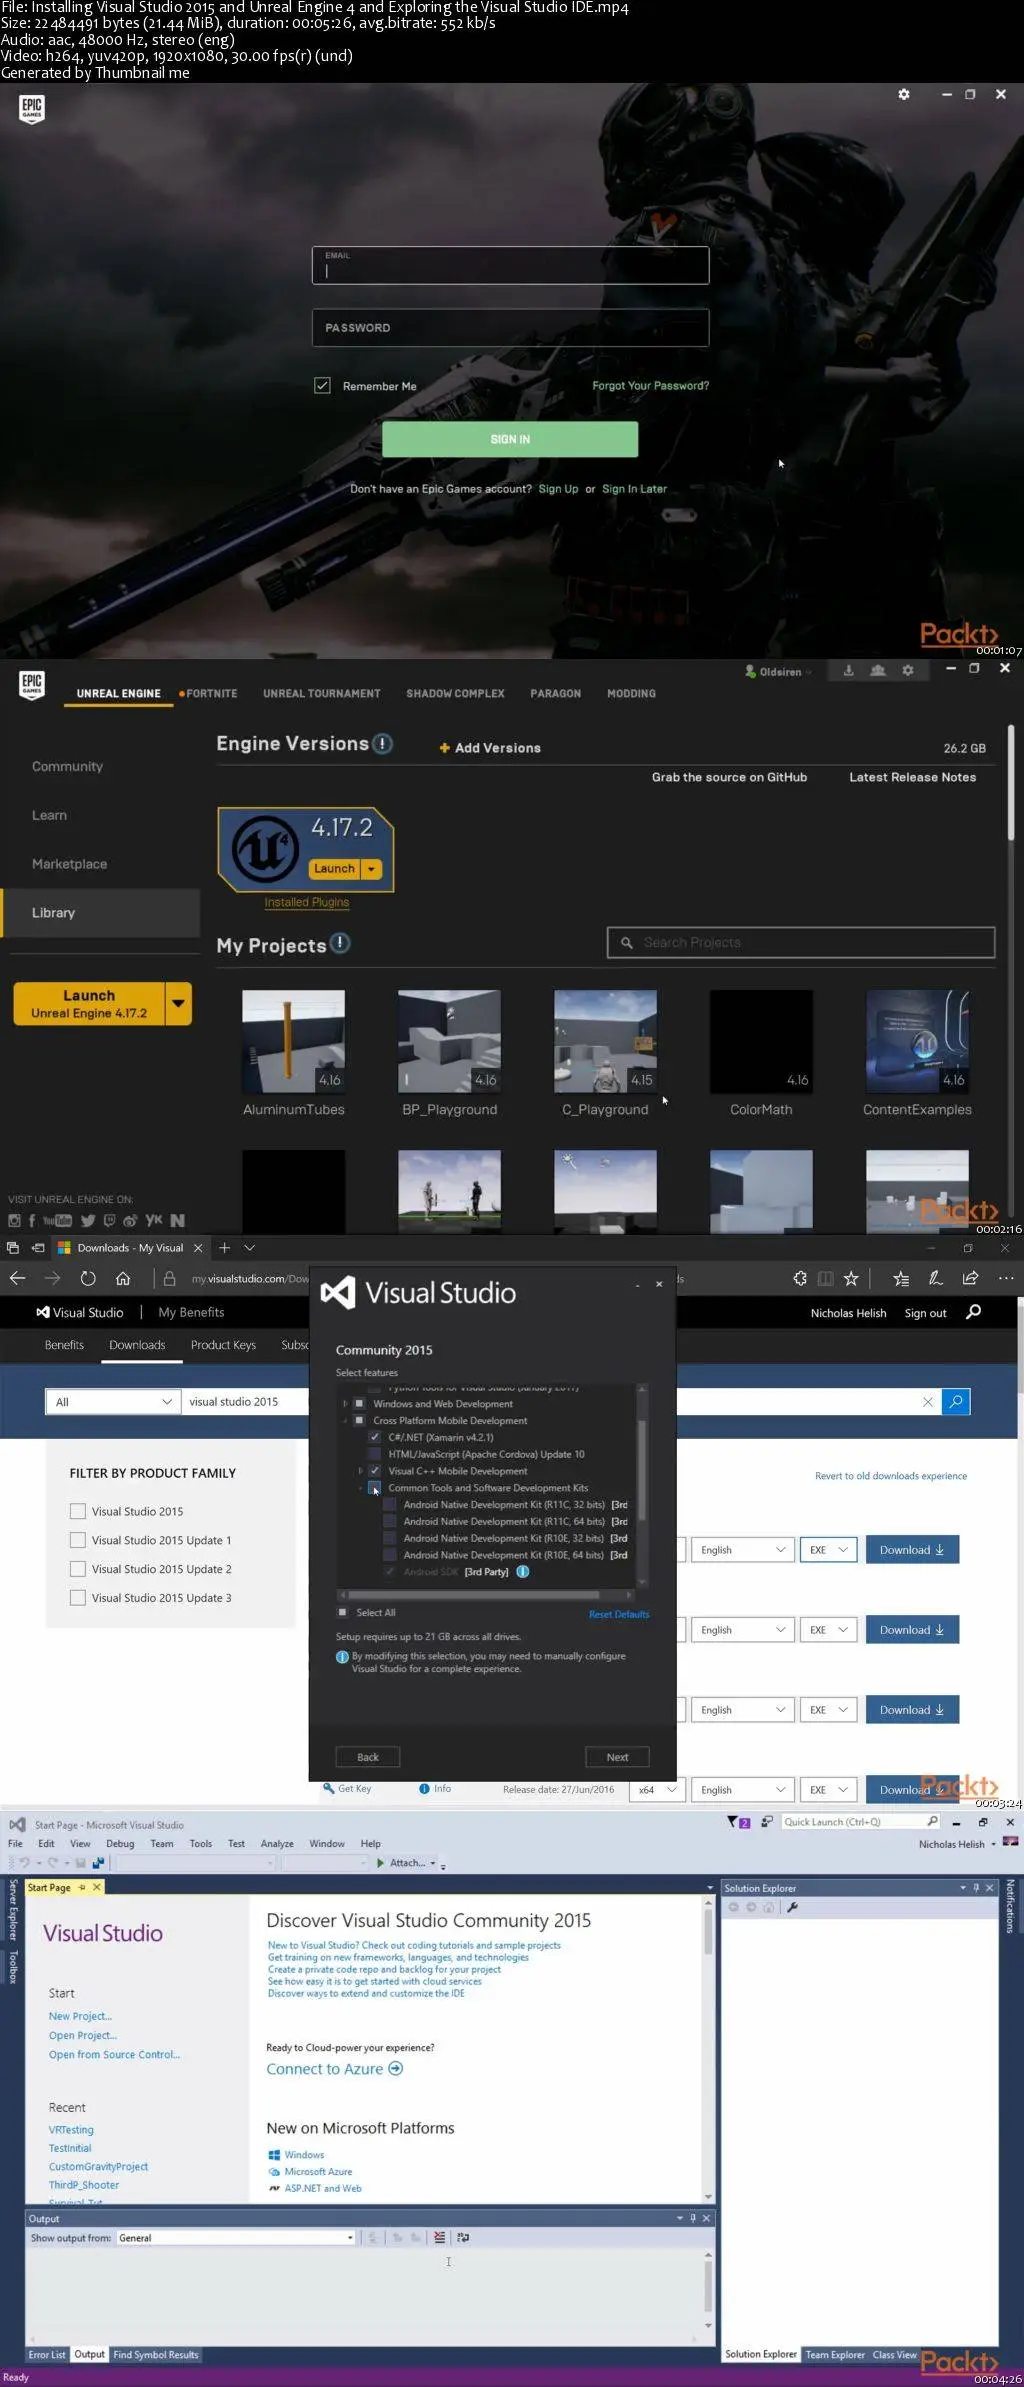The height and width of the screenshot is (2387, 1024).
Task: Open Edge more options ellipsis
Action: click(x=1006, y=1278)
